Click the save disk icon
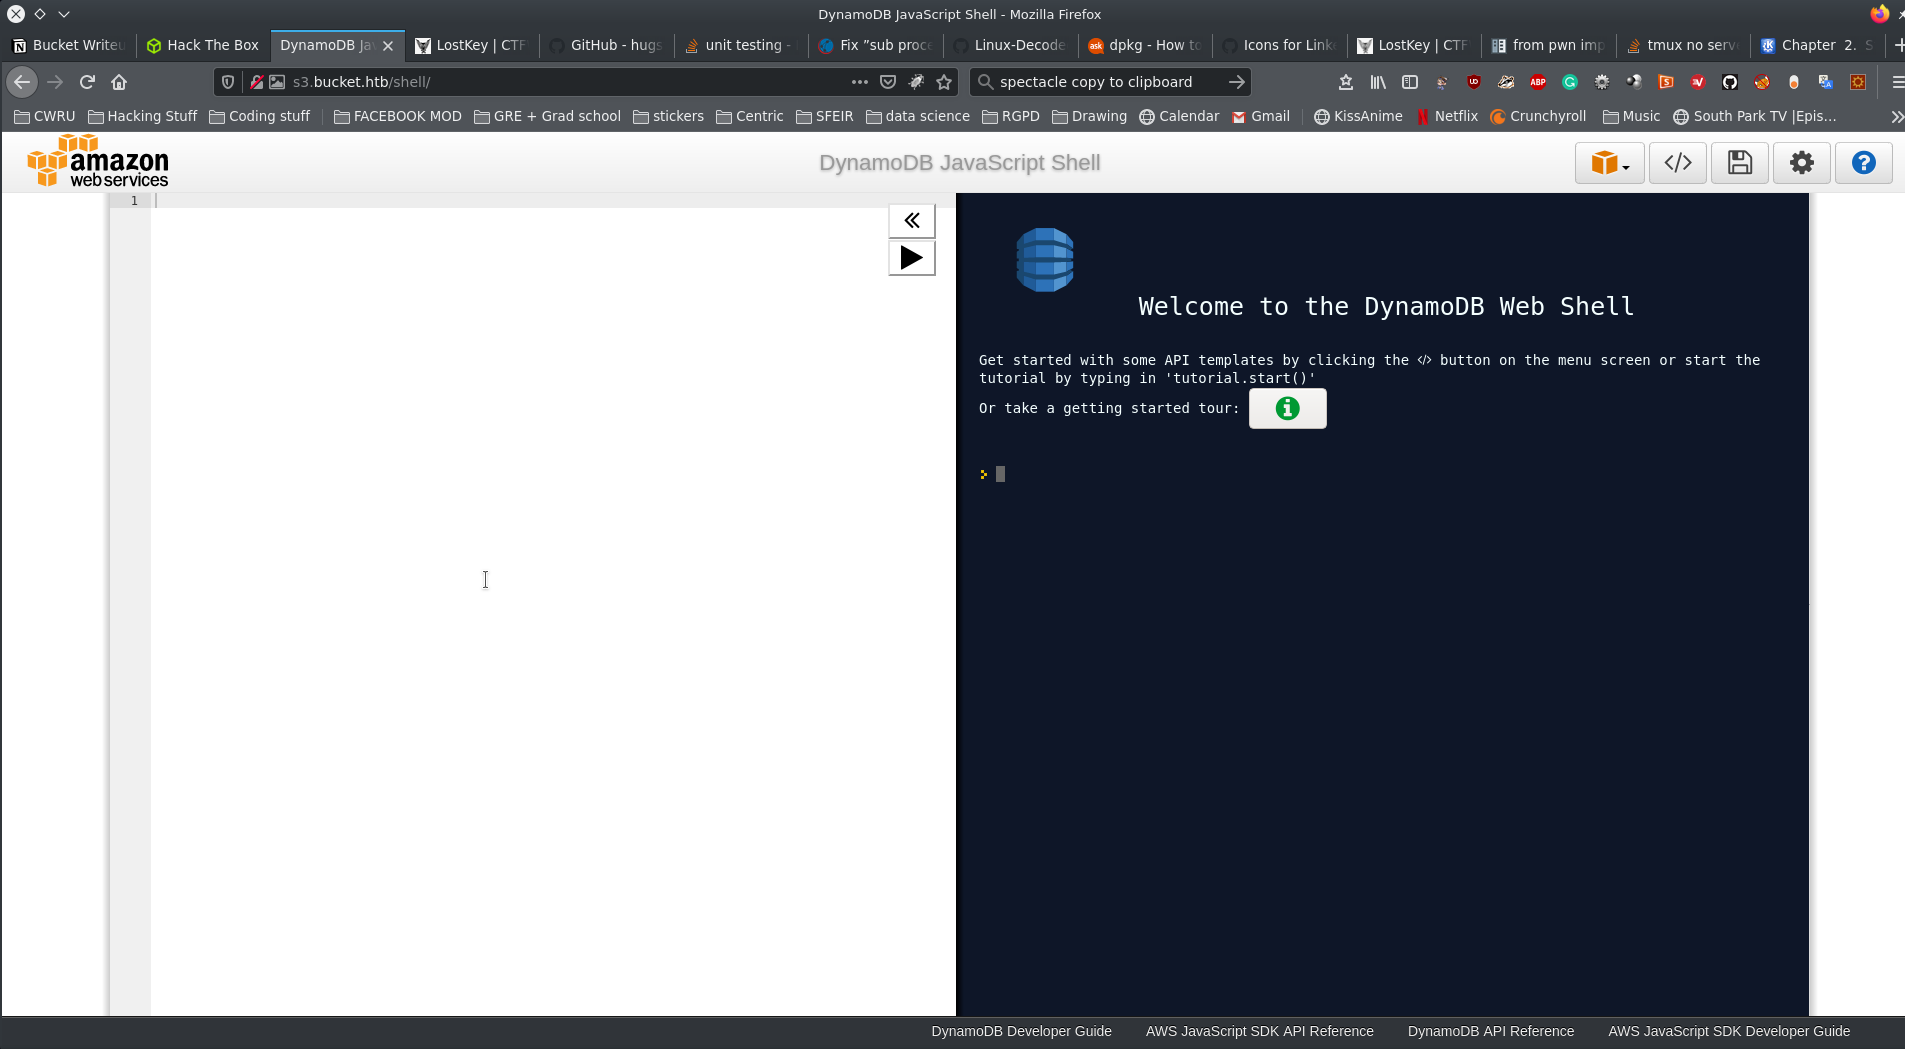Image resolution: width=1905 pixels, height=1049 pixels. 1739,163
